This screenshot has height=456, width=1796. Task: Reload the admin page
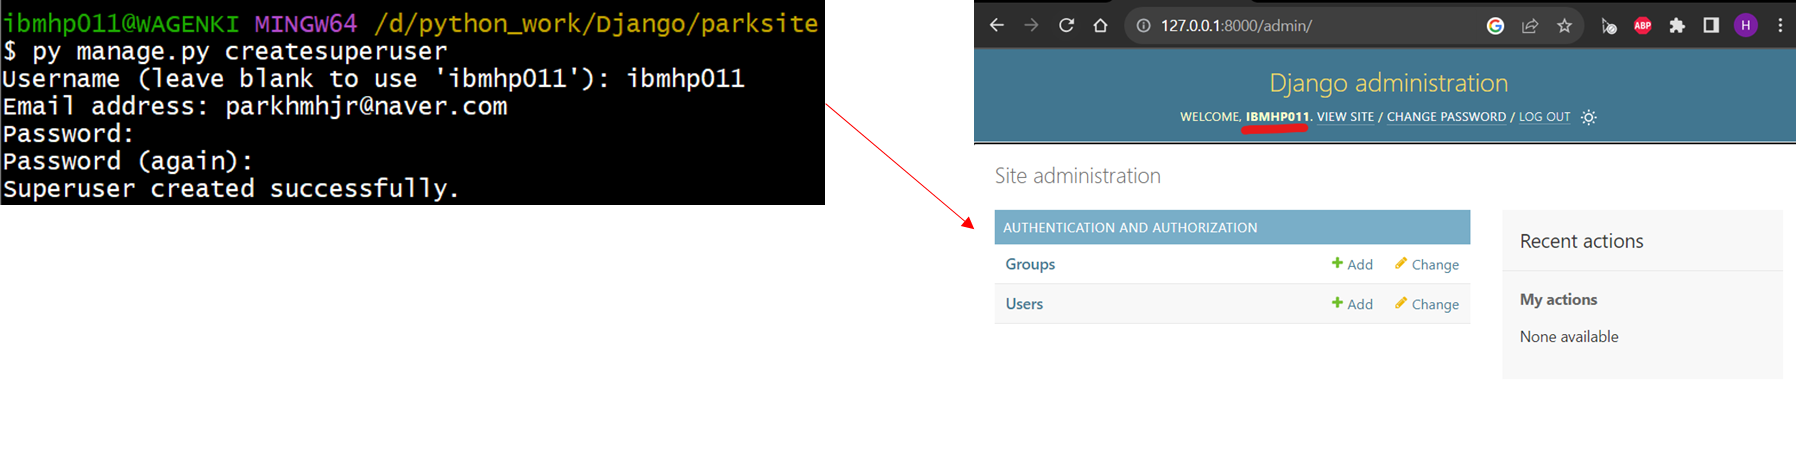(x=1066, y=26)
